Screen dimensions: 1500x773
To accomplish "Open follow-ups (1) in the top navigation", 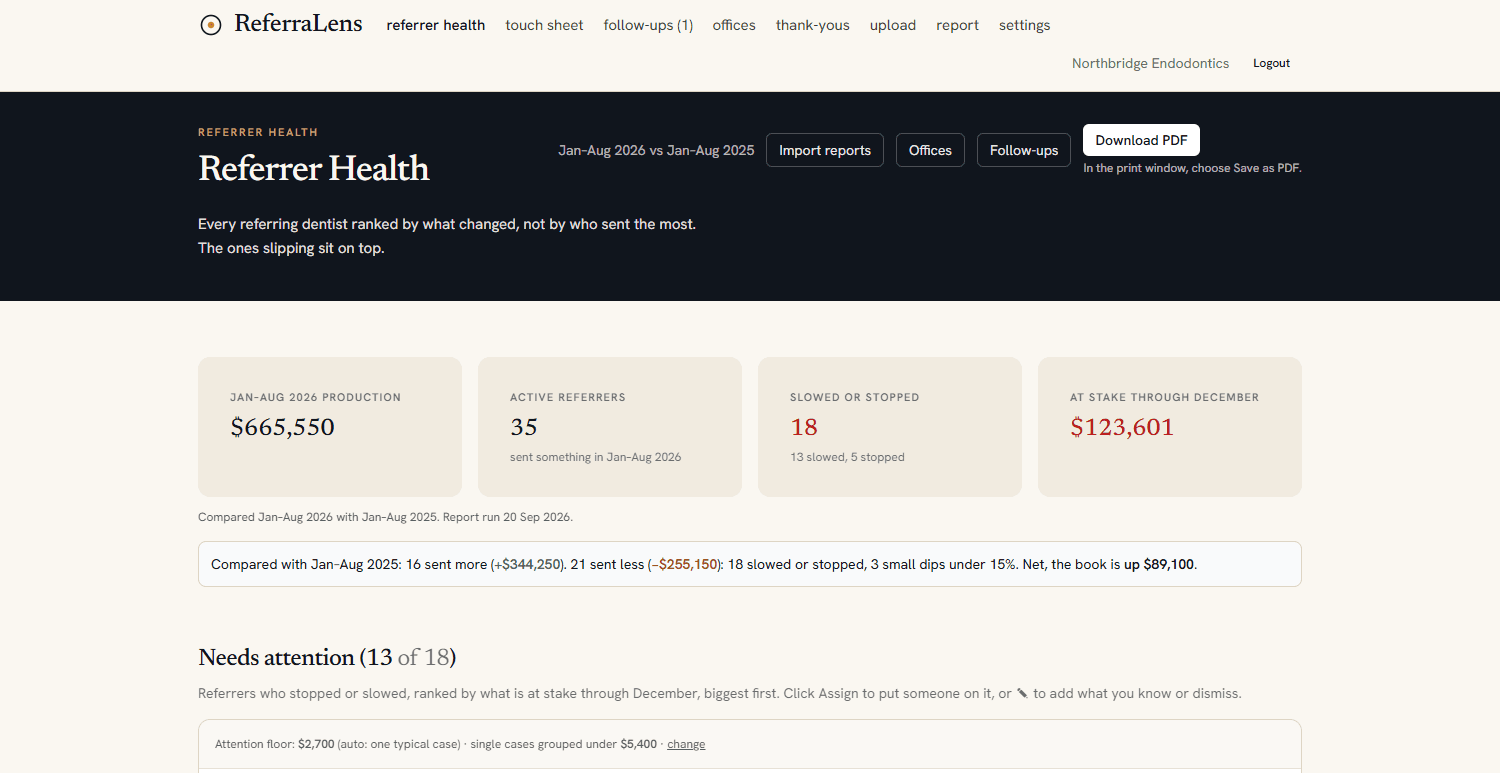I will click(x=648, y=25).
